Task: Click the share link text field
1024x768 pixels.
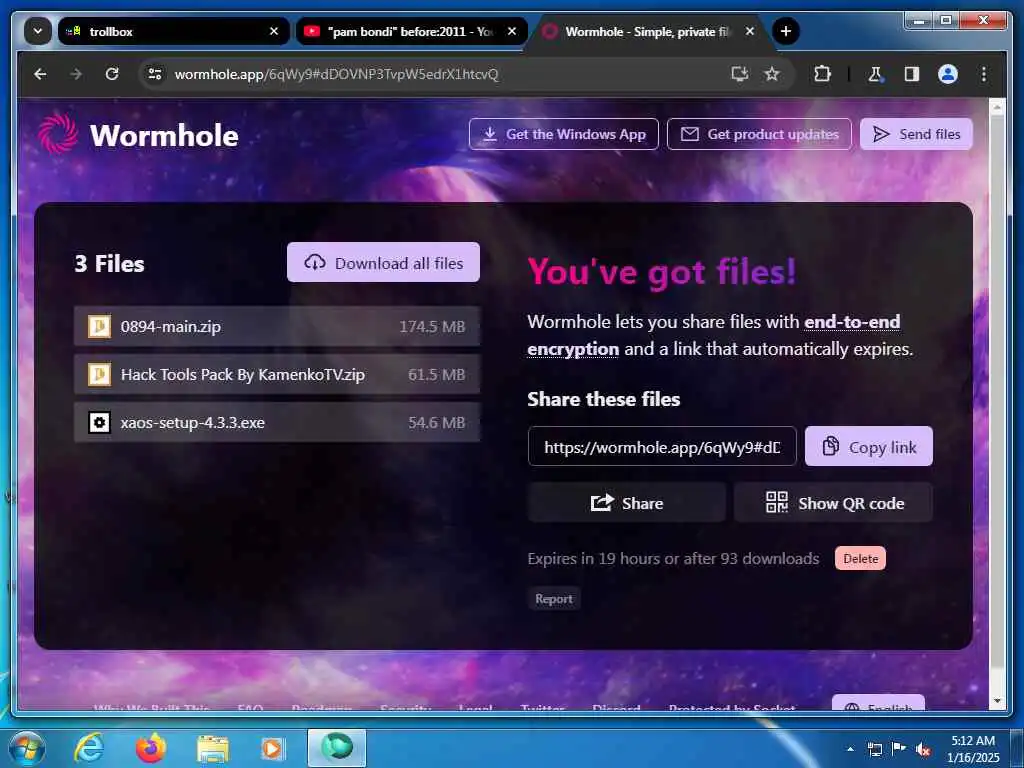Action: [662, 447]
